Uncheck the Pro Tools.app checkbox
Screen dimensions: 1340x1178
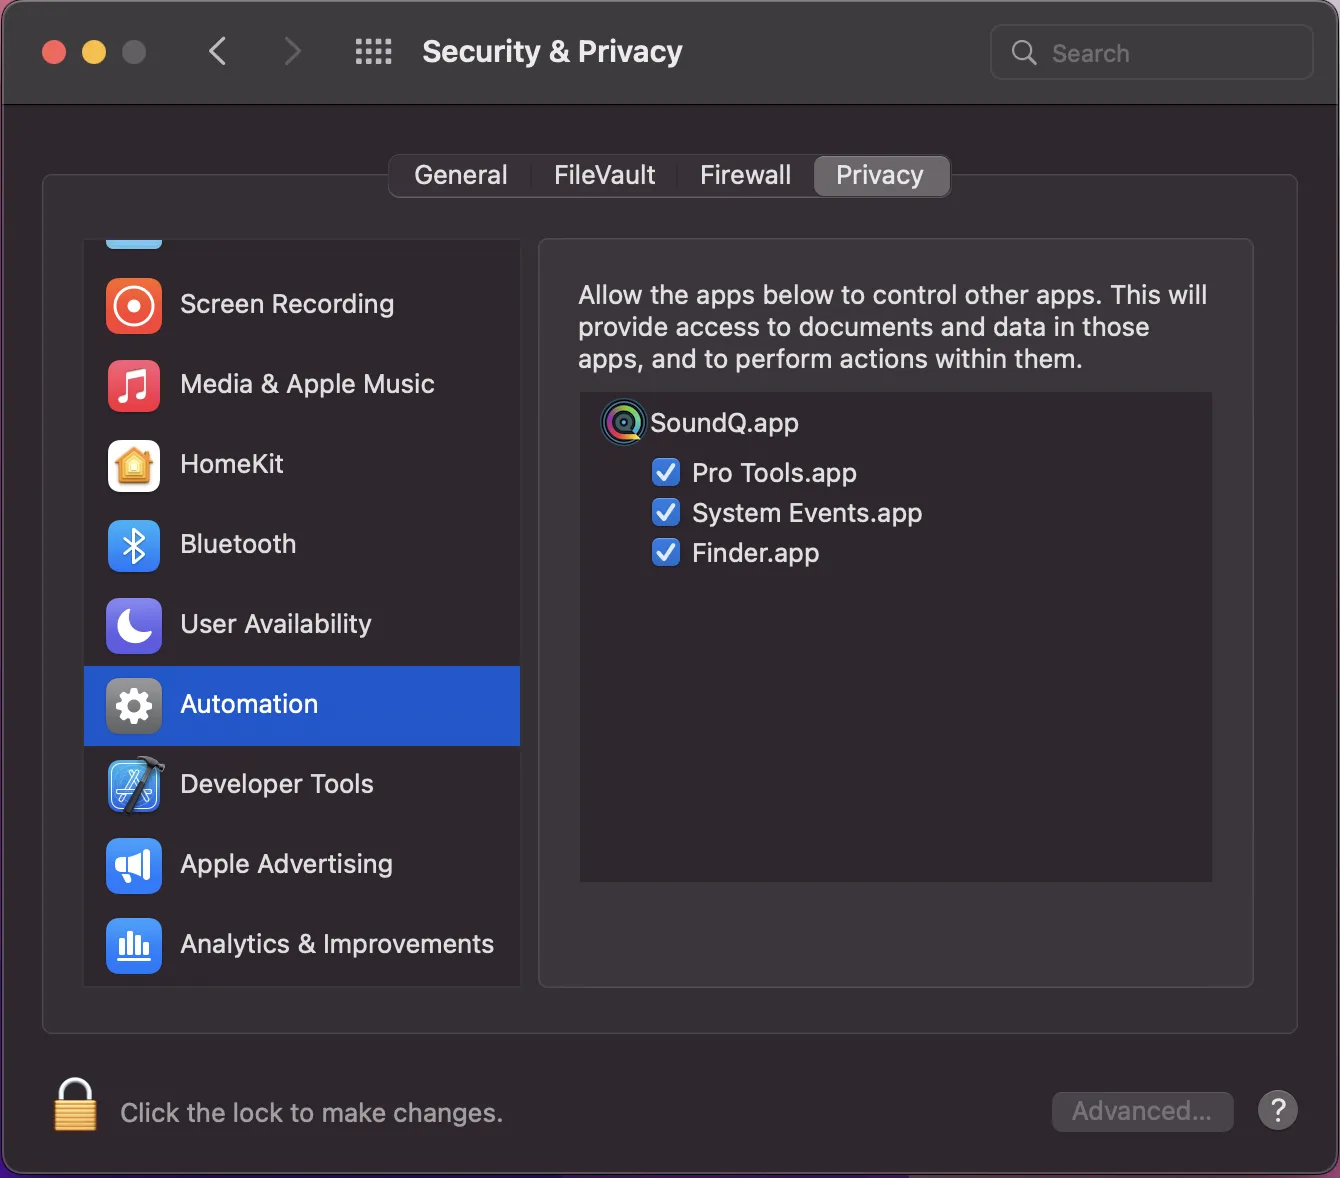[666, 472]
